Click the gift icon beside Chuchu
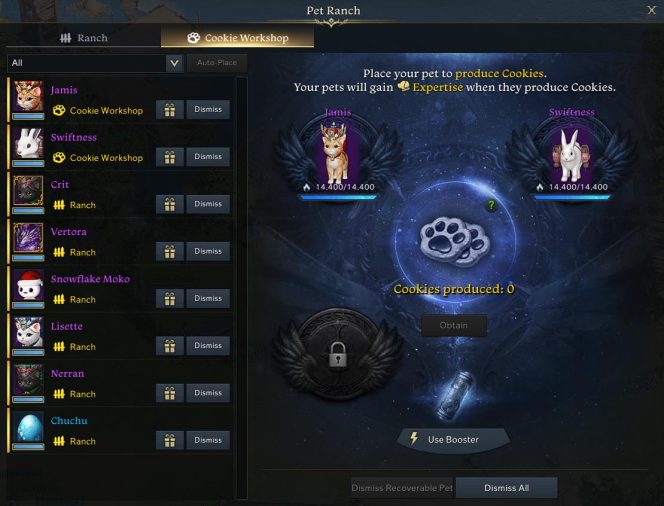664x506 pixels. (170, 440)
